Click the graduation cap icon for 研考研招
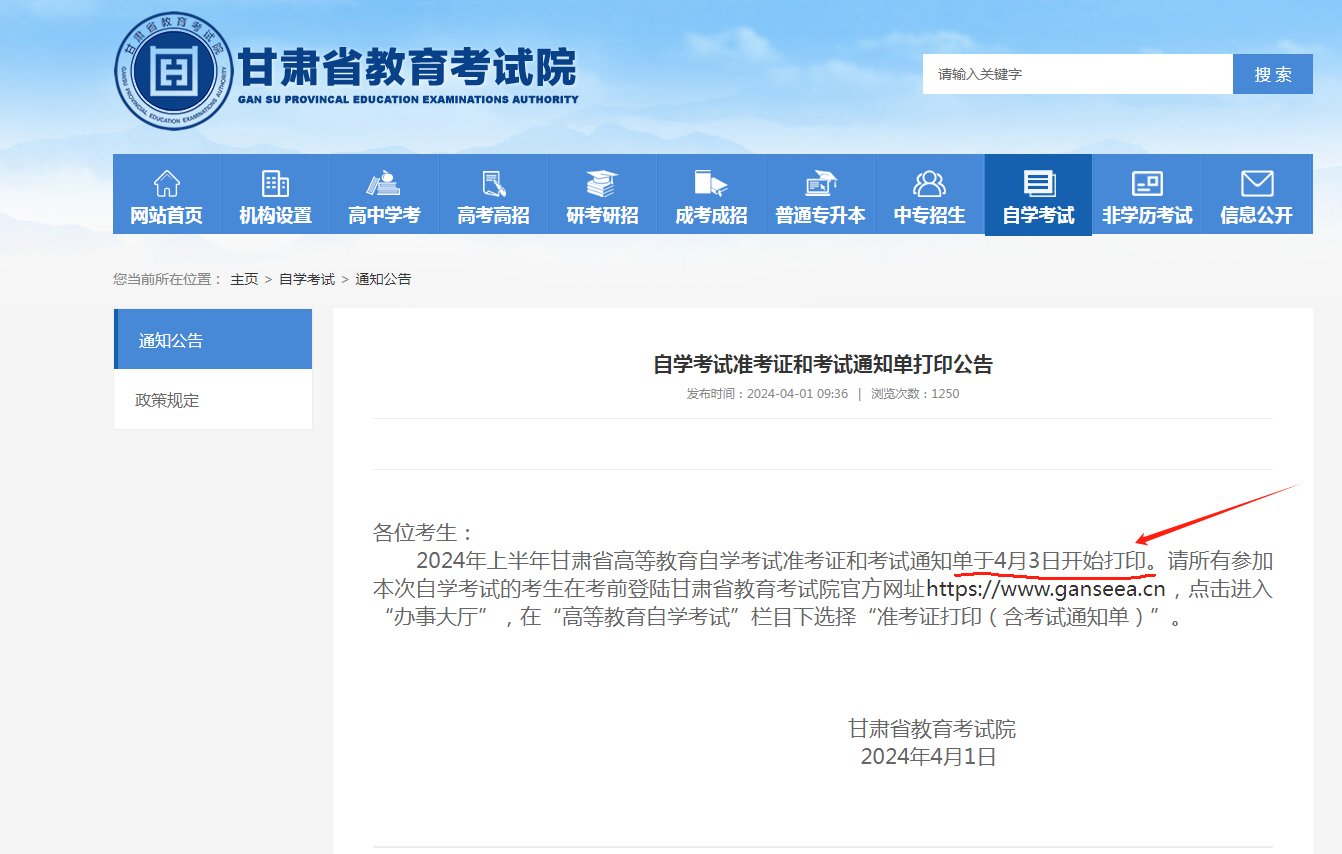This screenshot has height=854, width=1342. point(602,184)
